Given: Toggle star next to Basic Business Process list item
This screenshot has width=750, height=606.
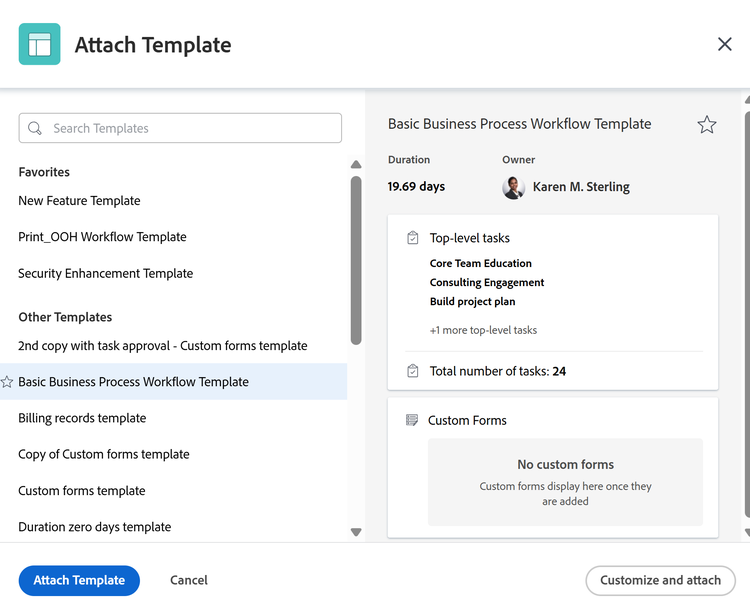Looking at the screenshot, I should point(7,382).
